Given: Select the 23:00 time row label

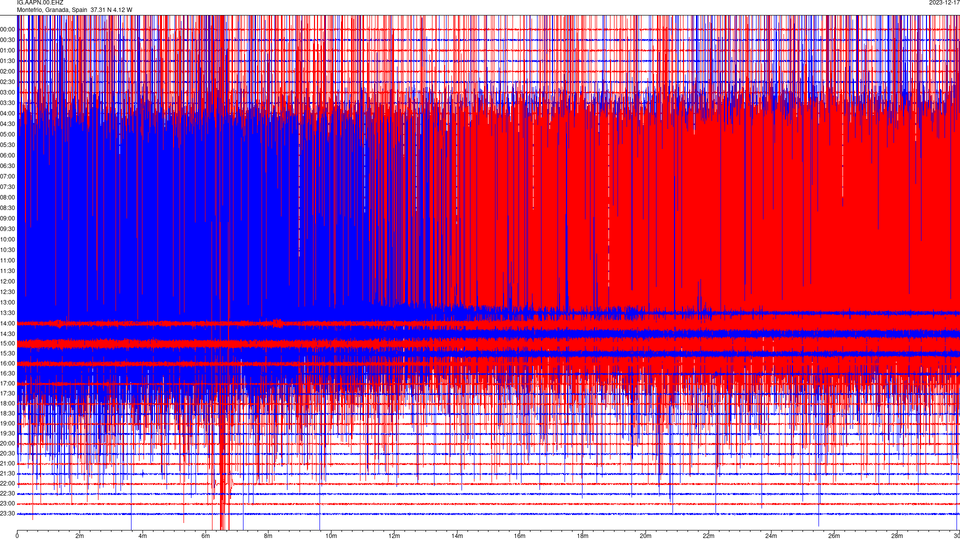Looking at the screenshot, I should click(7, 503).
